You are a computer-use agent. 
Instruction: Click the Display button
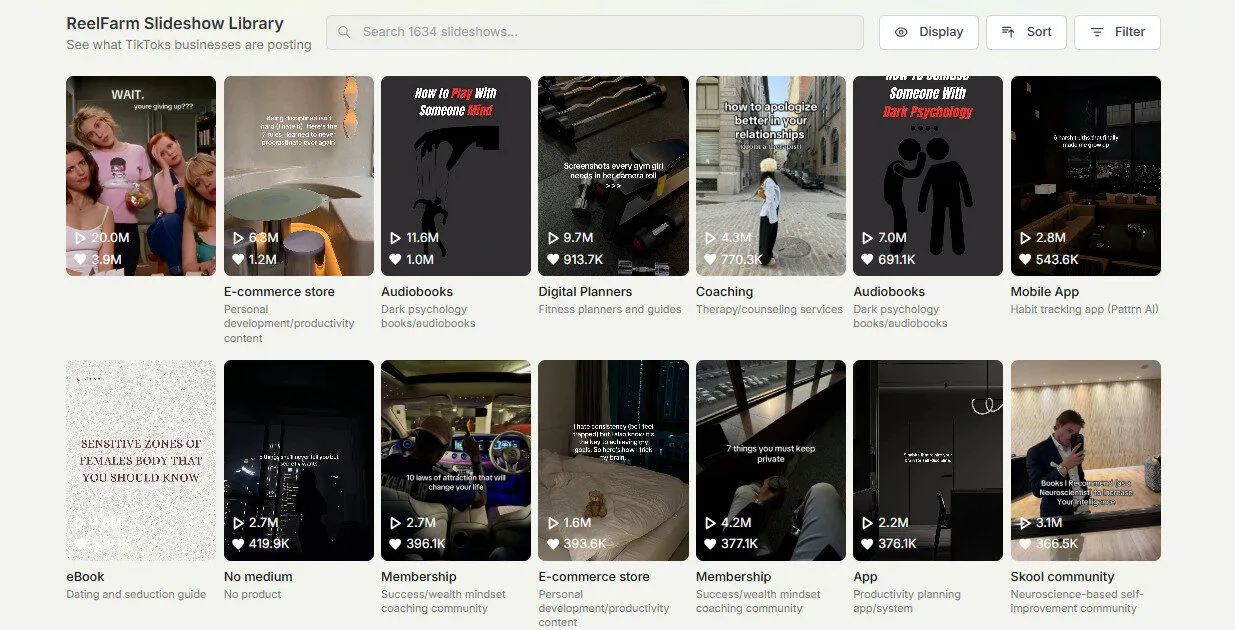928,32
